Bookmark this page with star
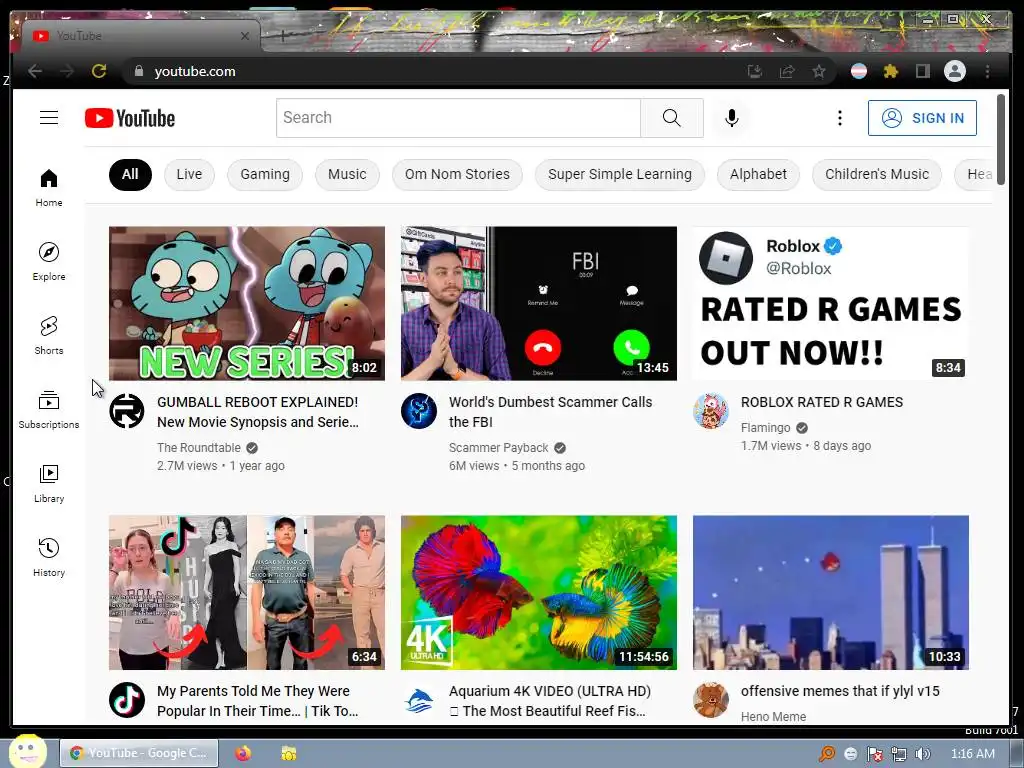The image size is (1024, 768). pyautogui.click(x=819, y=71)
